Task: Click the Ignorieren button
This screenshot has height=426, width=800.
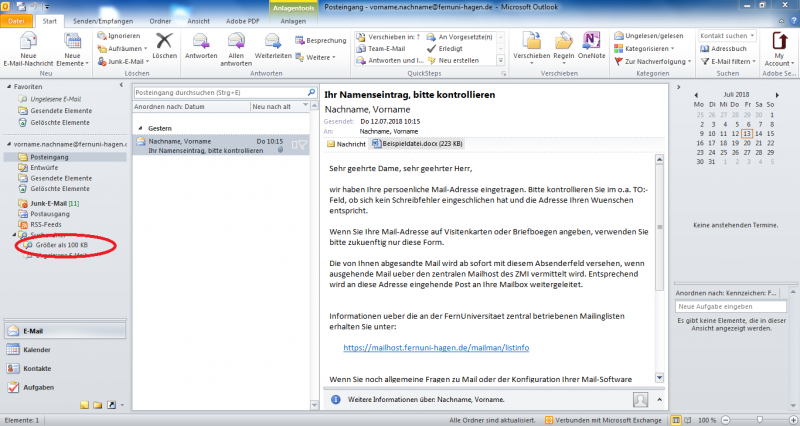Action: point(119,36)
